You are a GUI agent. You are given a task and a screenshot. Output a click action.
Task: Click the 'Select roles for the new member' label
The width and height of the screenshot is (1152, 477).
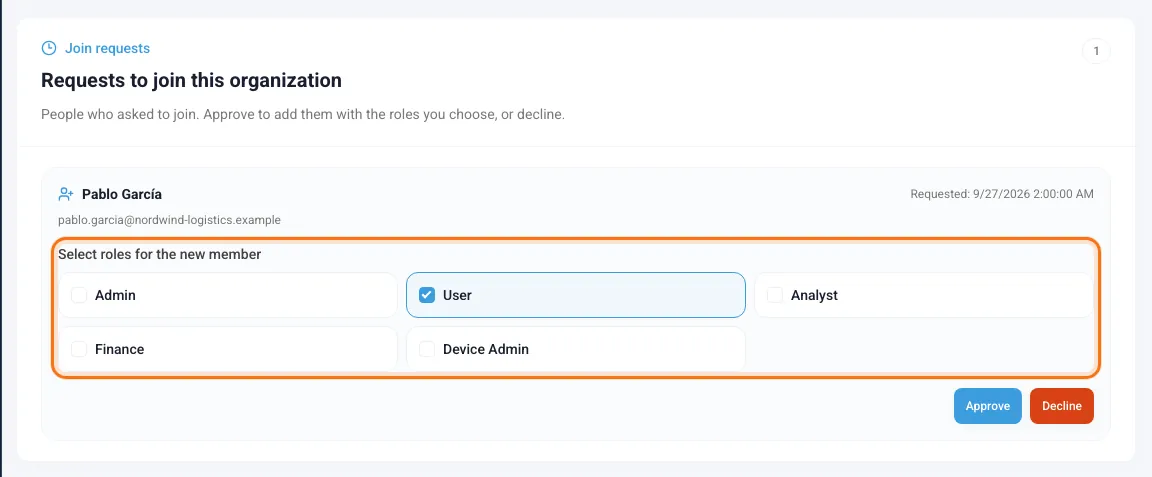point(159,255)
